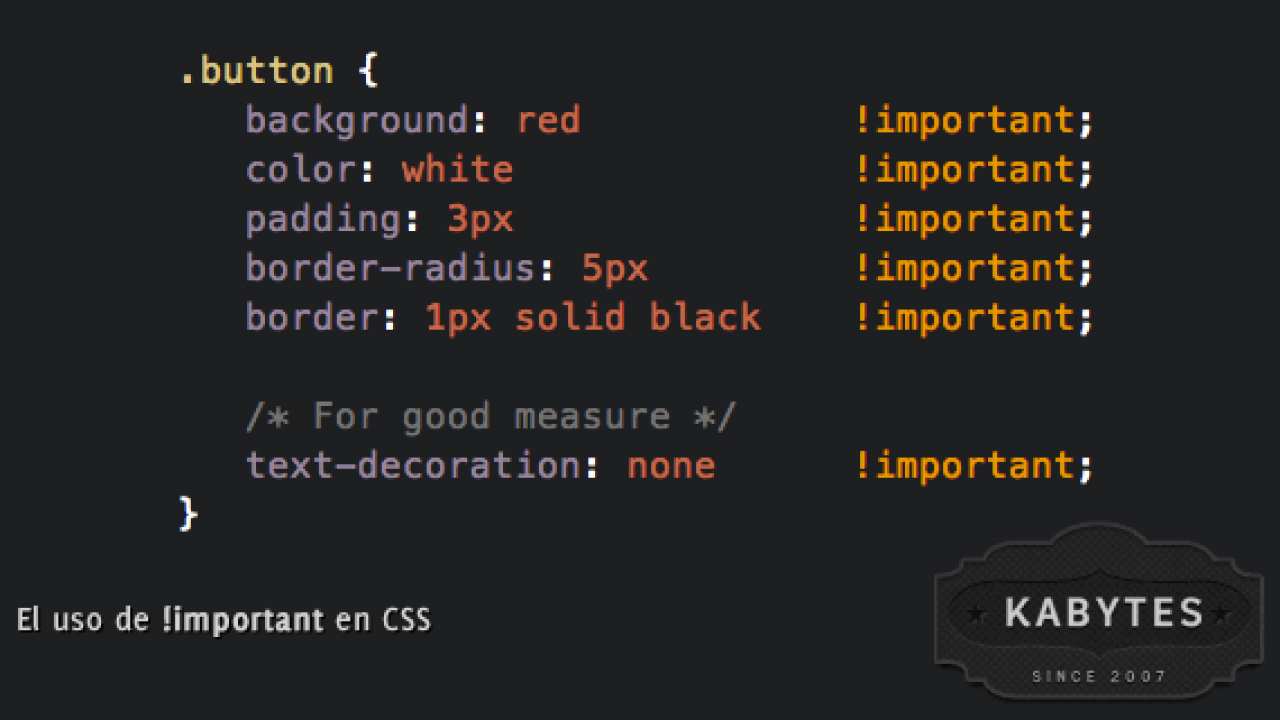Image resolution: width=1280 pixels, height=720 pixels.
Task: Click the 'background' property name
Action: (x=357, y=121)
